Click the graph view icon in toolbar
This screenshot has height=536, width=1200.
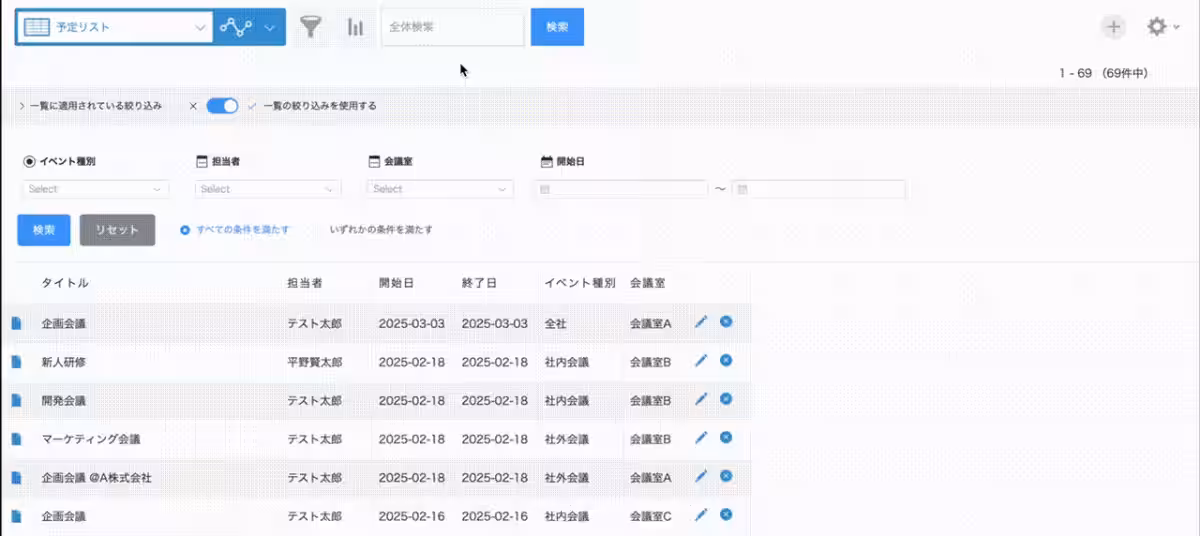tap(238, 28)
